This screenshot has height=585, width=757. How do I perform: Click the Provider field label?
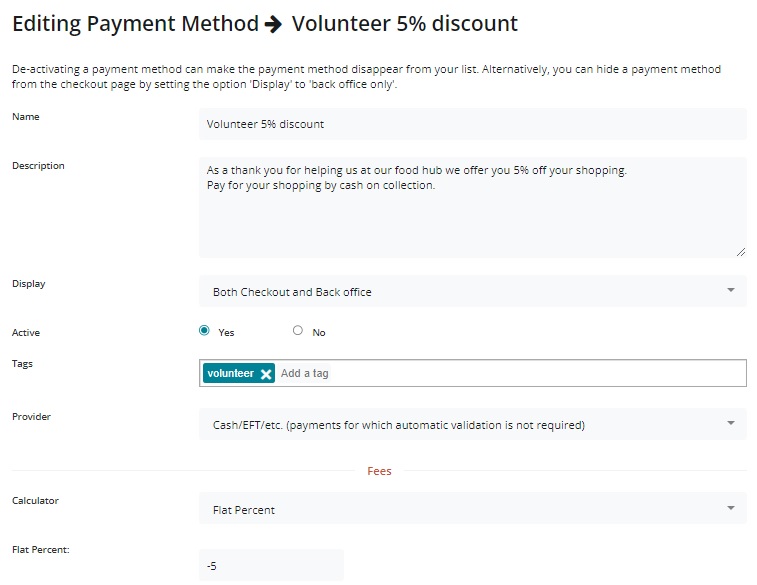click(x=31, y=416)
